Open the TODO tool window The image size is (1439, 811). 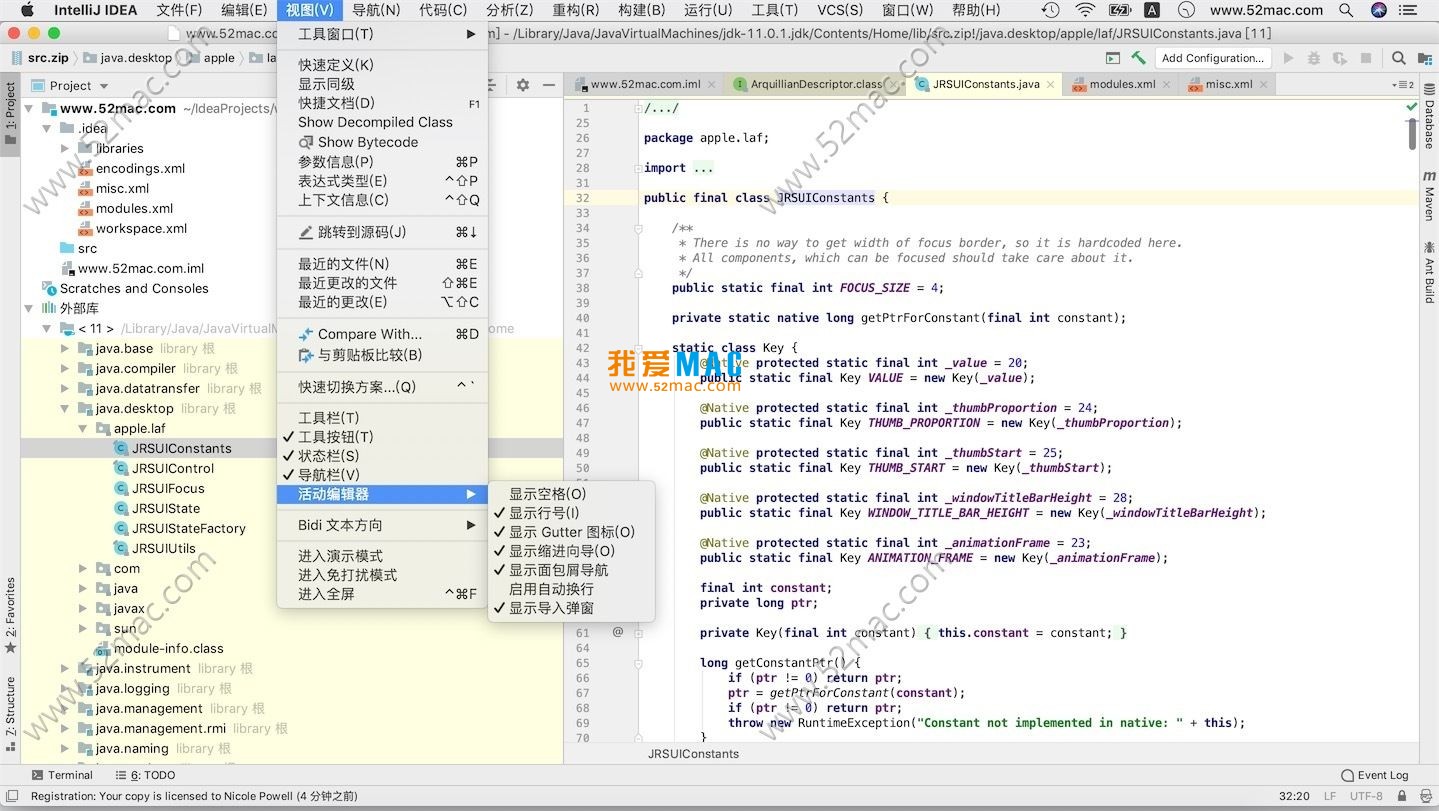[145, 775]
